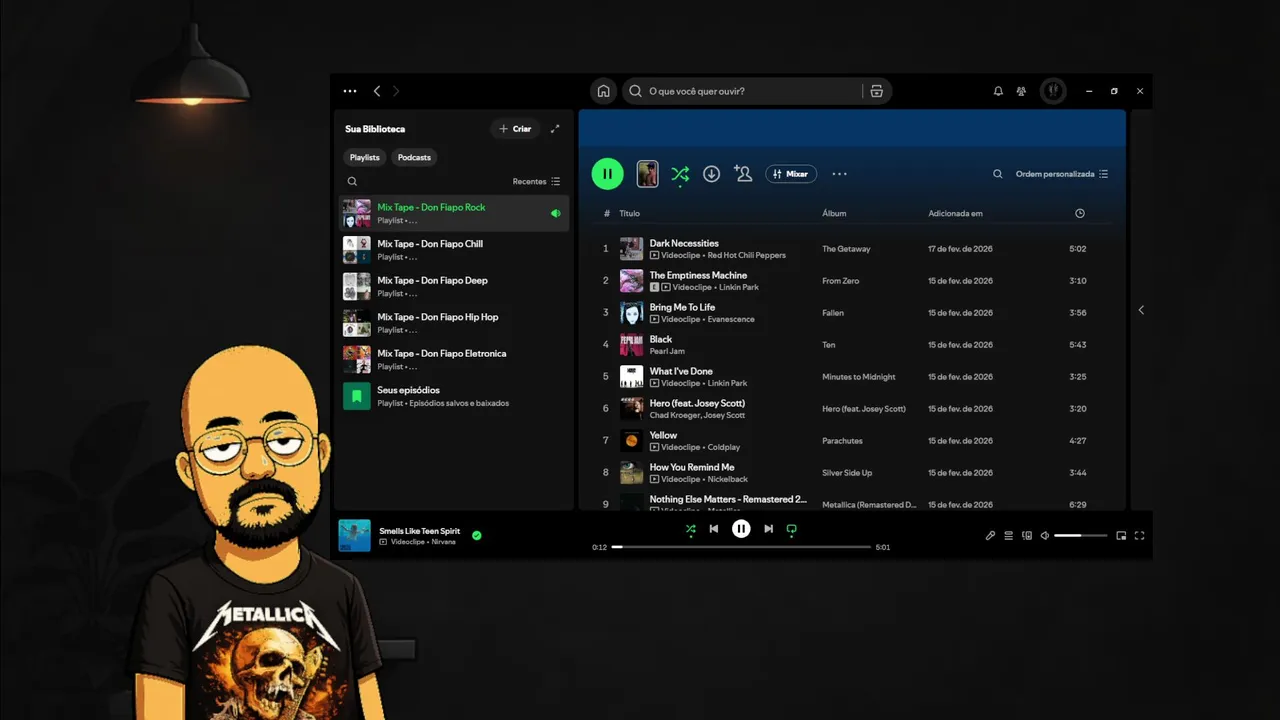Download the playlist
Image resolution: width=1280 pixels, height=720 pixels.
pos(711,174)
